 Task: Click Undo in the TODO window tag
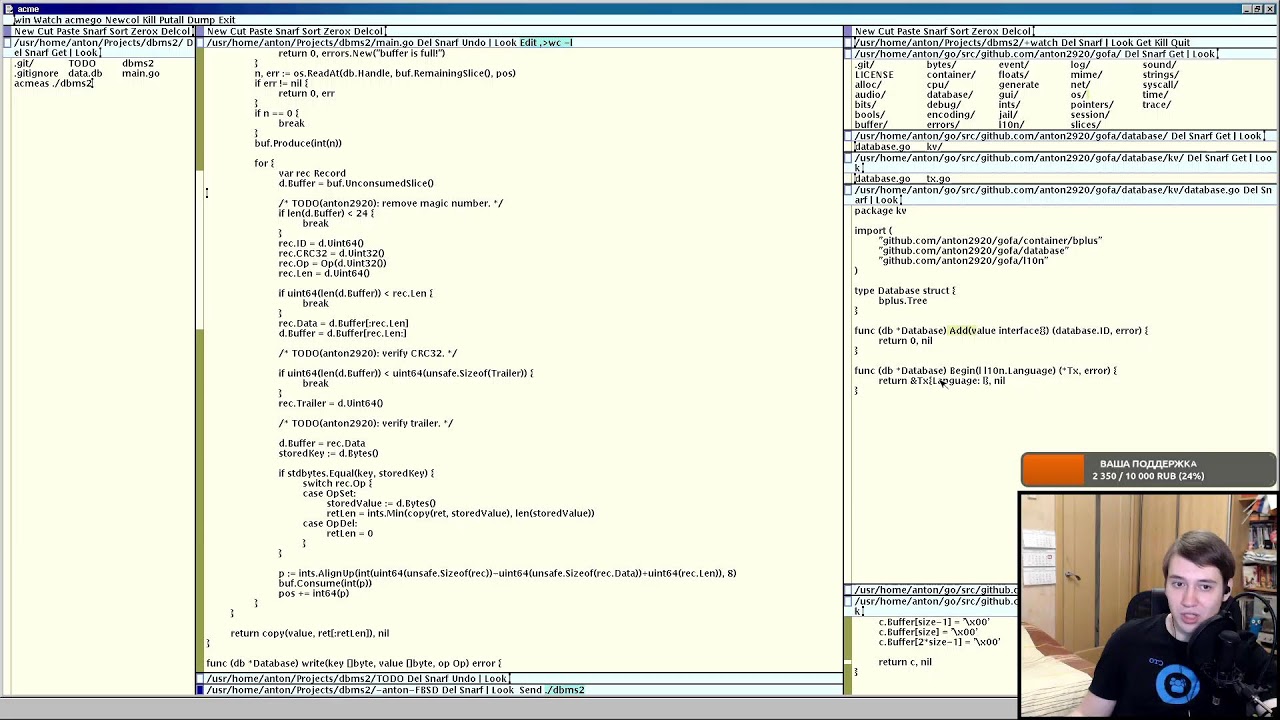point(465,679)
